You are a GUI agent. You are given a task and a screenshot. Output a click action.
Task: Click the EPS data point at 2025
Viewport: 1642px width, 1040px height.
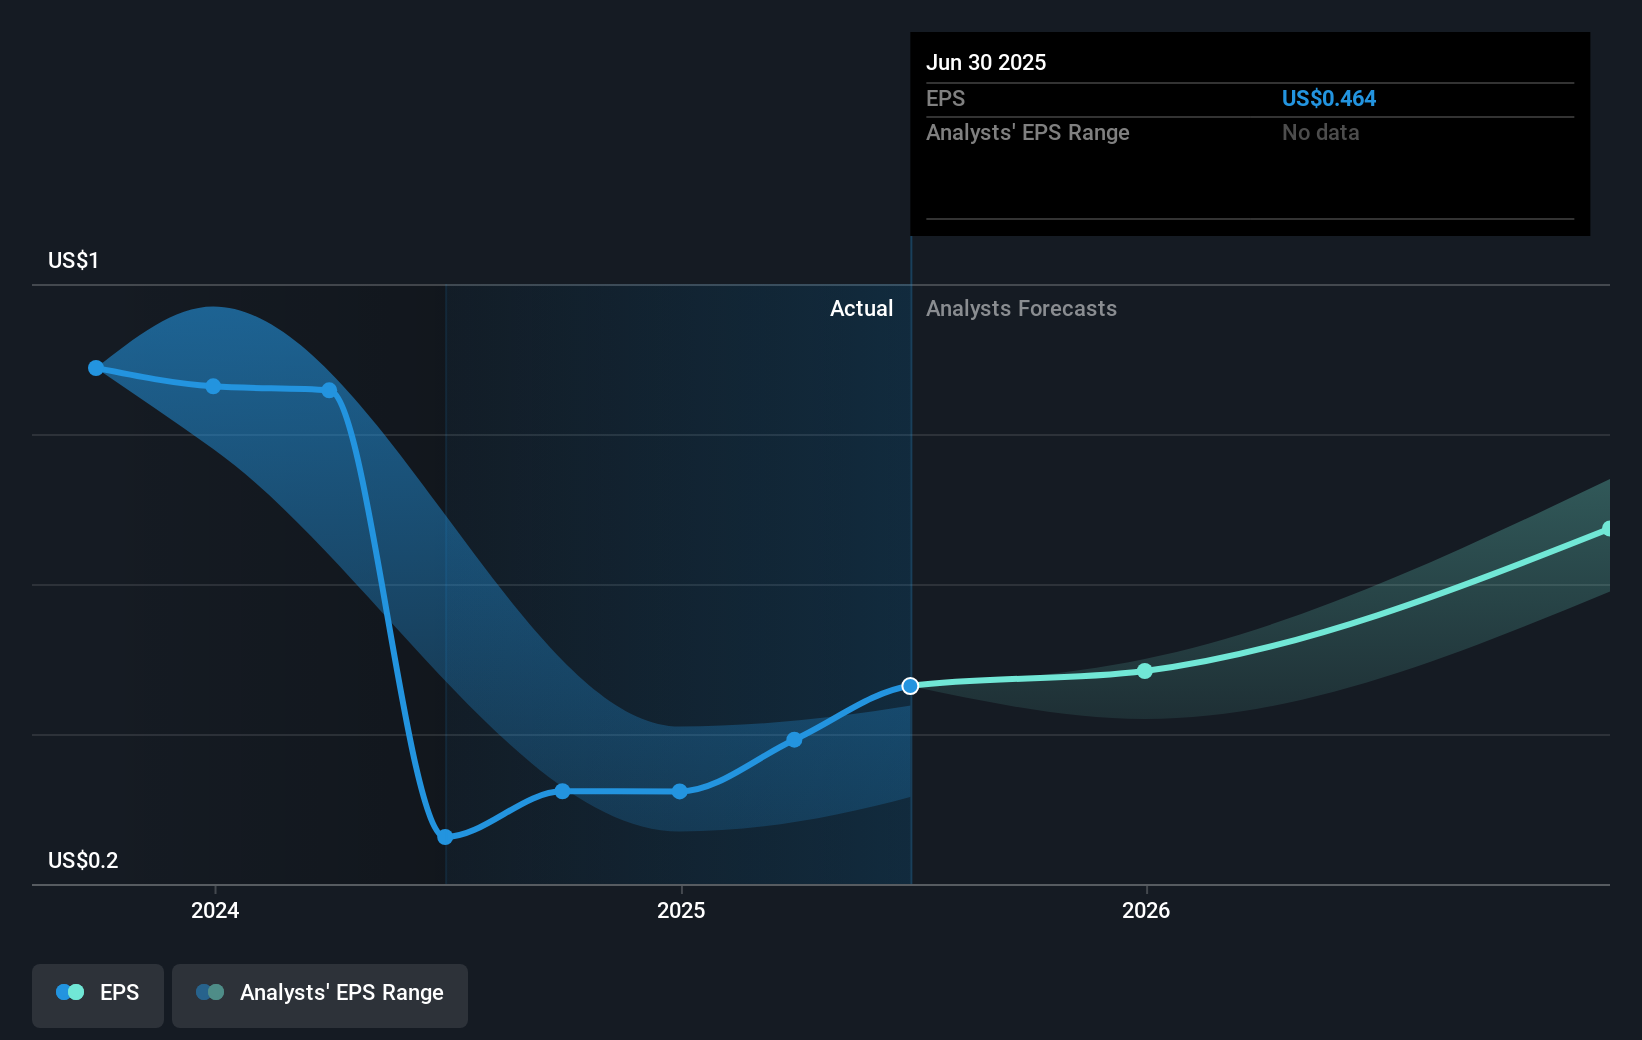(680, 791)
